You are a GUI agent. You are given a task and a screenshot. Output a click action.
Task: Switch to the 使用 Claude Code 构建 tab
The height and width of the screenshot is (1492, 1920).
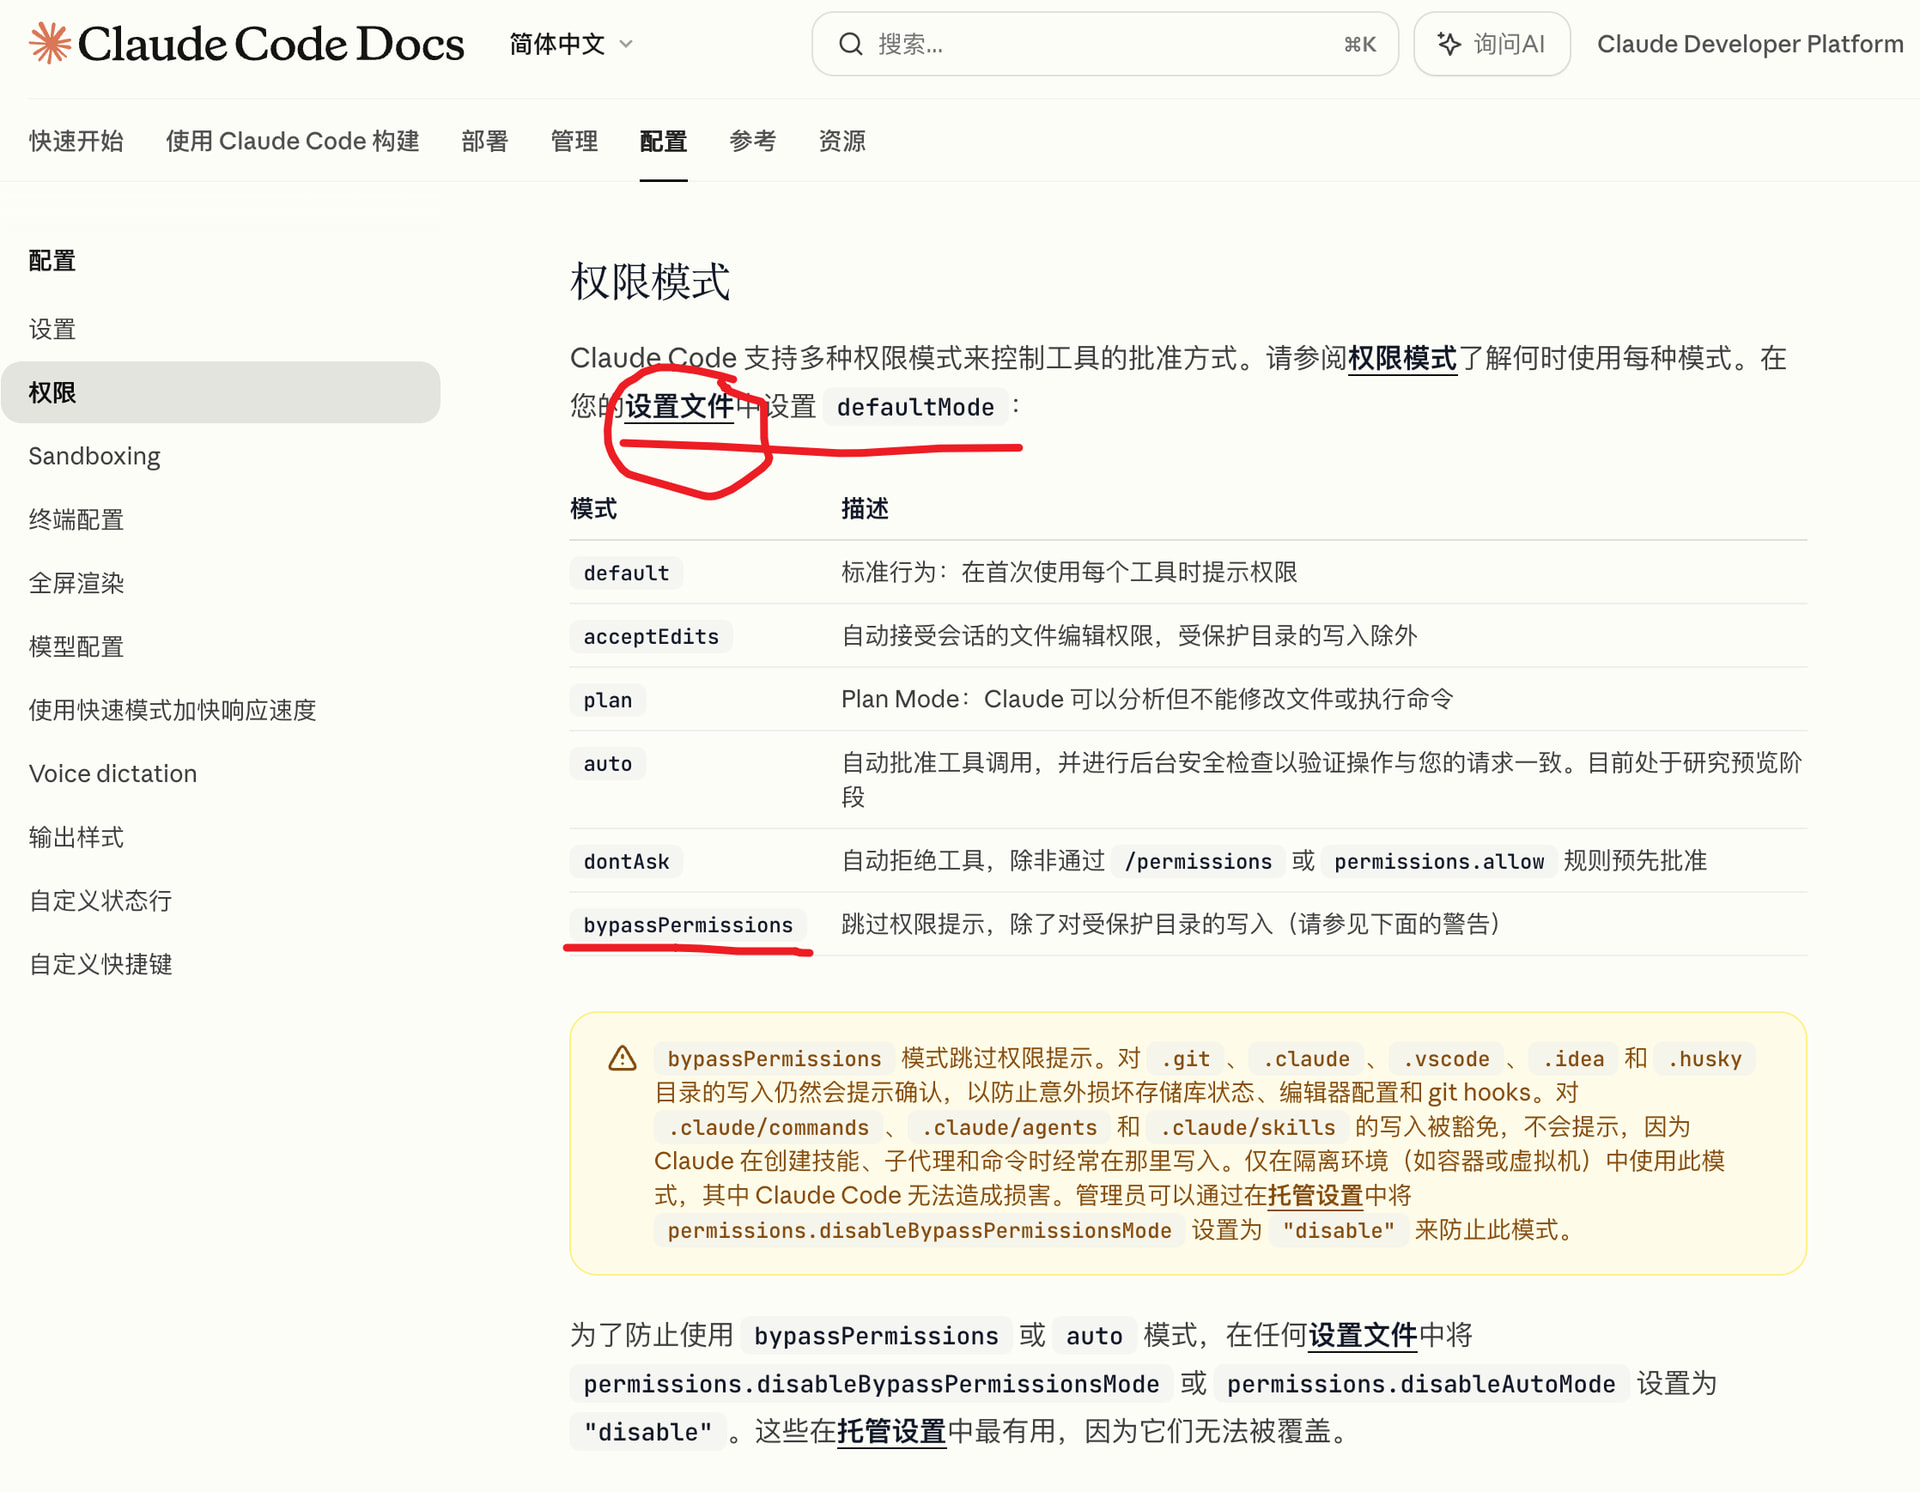(292, 141)
